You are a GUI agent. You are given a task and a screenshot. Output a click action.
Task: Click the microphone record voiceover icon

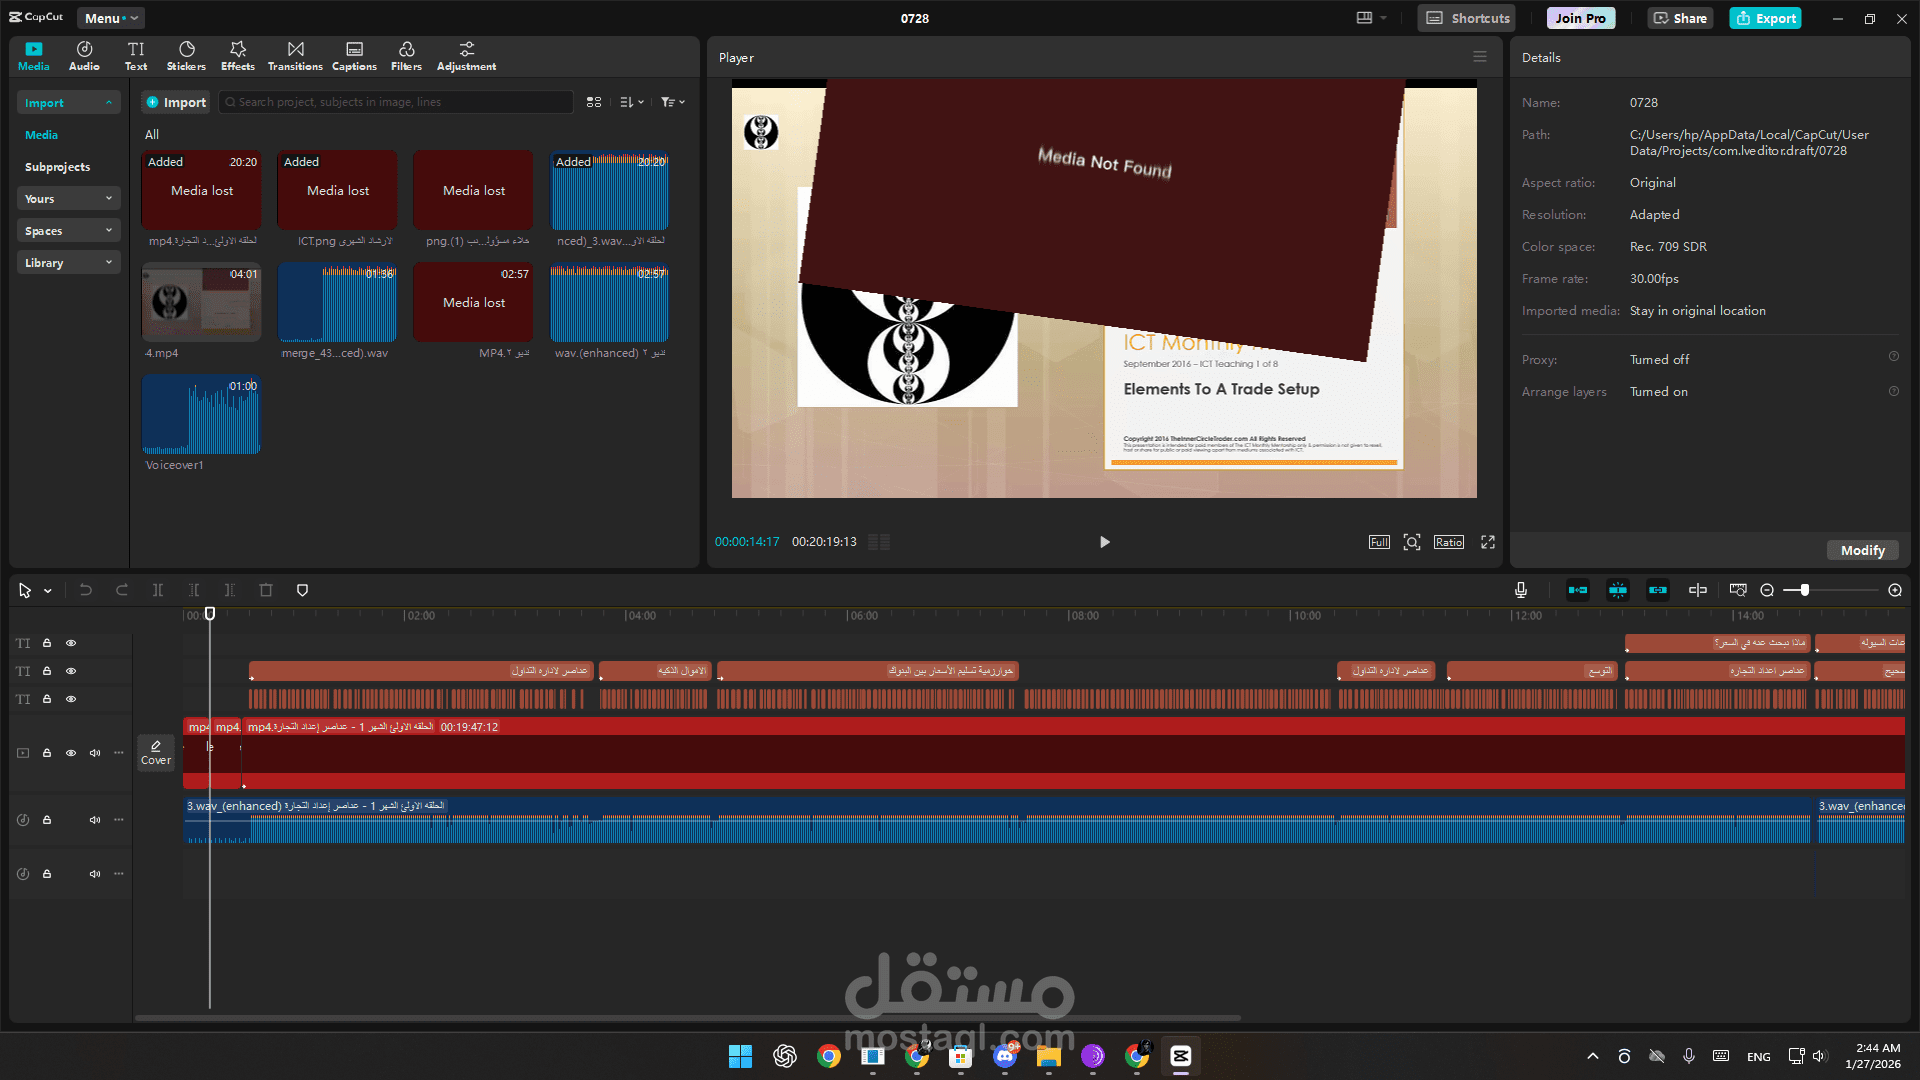pos(1521,590)
